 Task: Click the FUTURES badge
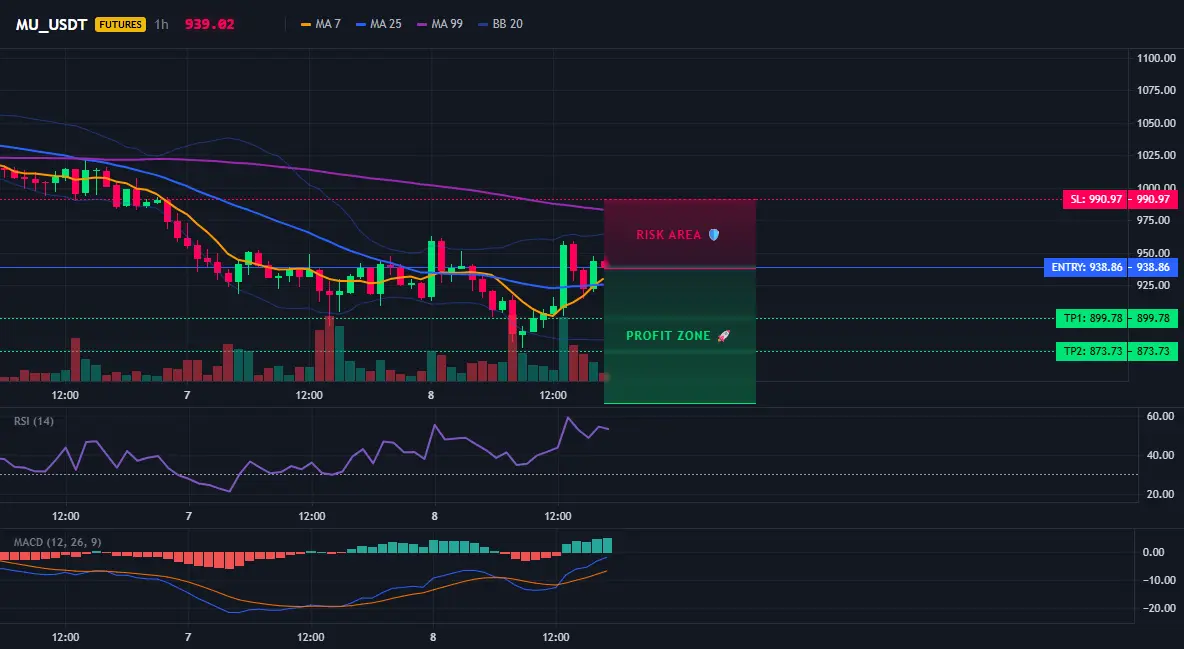tap(120, 24)
